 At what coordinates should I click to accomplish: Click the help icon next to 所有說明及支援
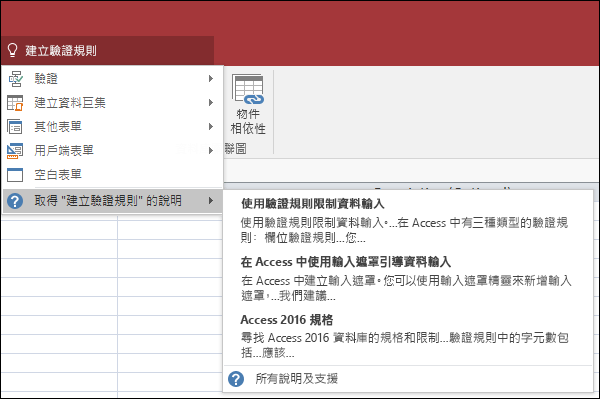click(236, 379)
